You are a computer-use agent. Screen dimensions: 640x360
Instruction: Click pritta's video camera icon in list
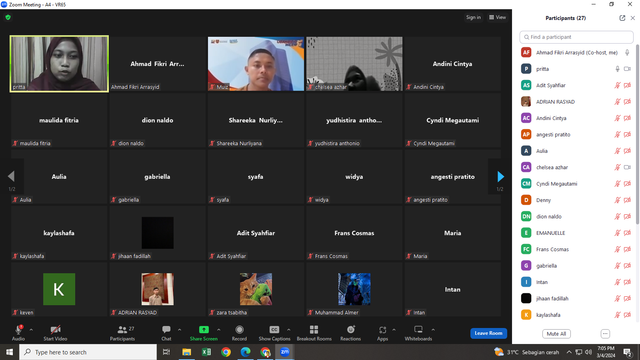click(x=627, y=69)
